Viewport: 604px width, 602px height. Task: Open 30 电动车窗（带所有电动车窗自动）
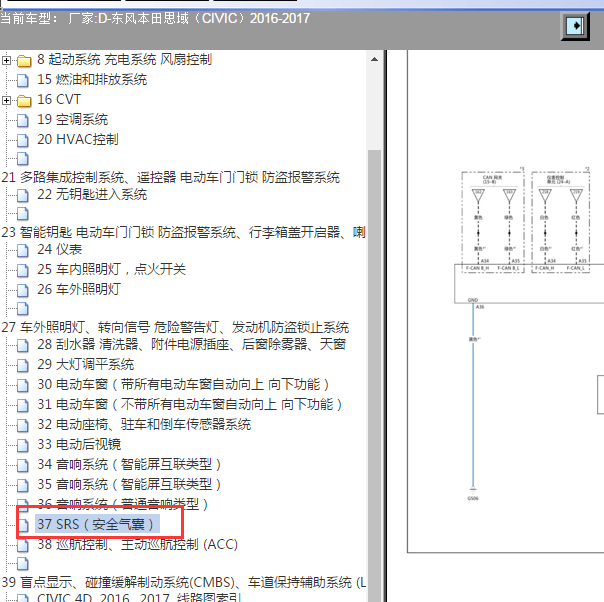point(183,385)
